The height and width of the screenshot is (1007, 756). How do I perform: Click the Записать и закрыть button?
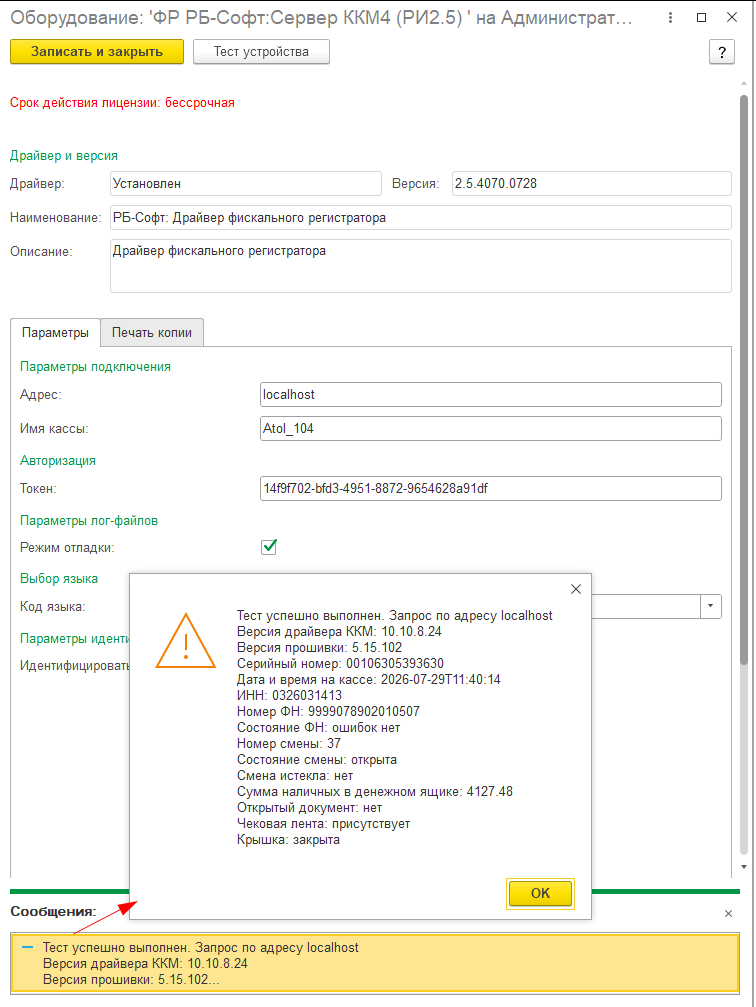97,52
